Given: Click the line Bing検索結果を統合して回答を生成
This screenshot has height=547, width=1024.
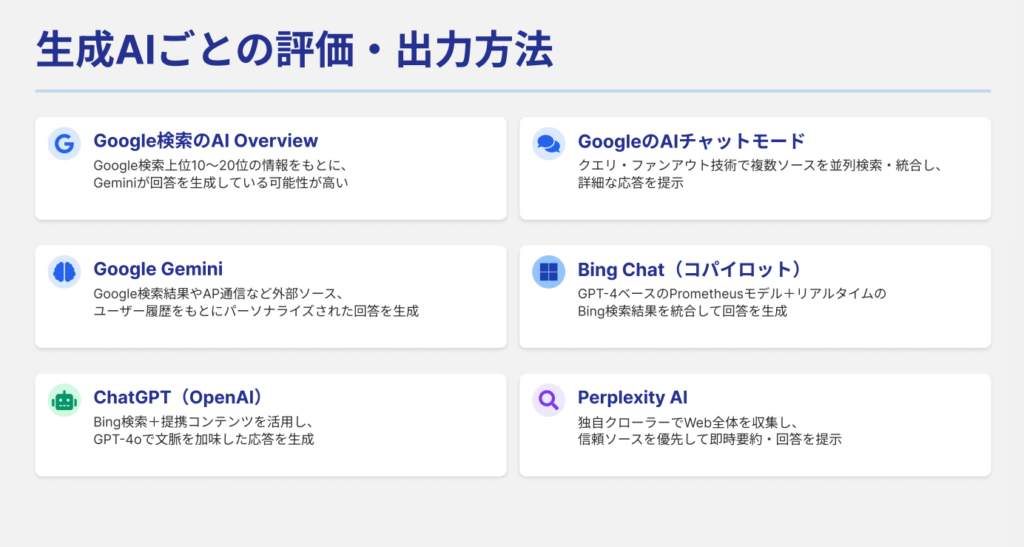Looking at the screenshot, I should pos(682,311).
